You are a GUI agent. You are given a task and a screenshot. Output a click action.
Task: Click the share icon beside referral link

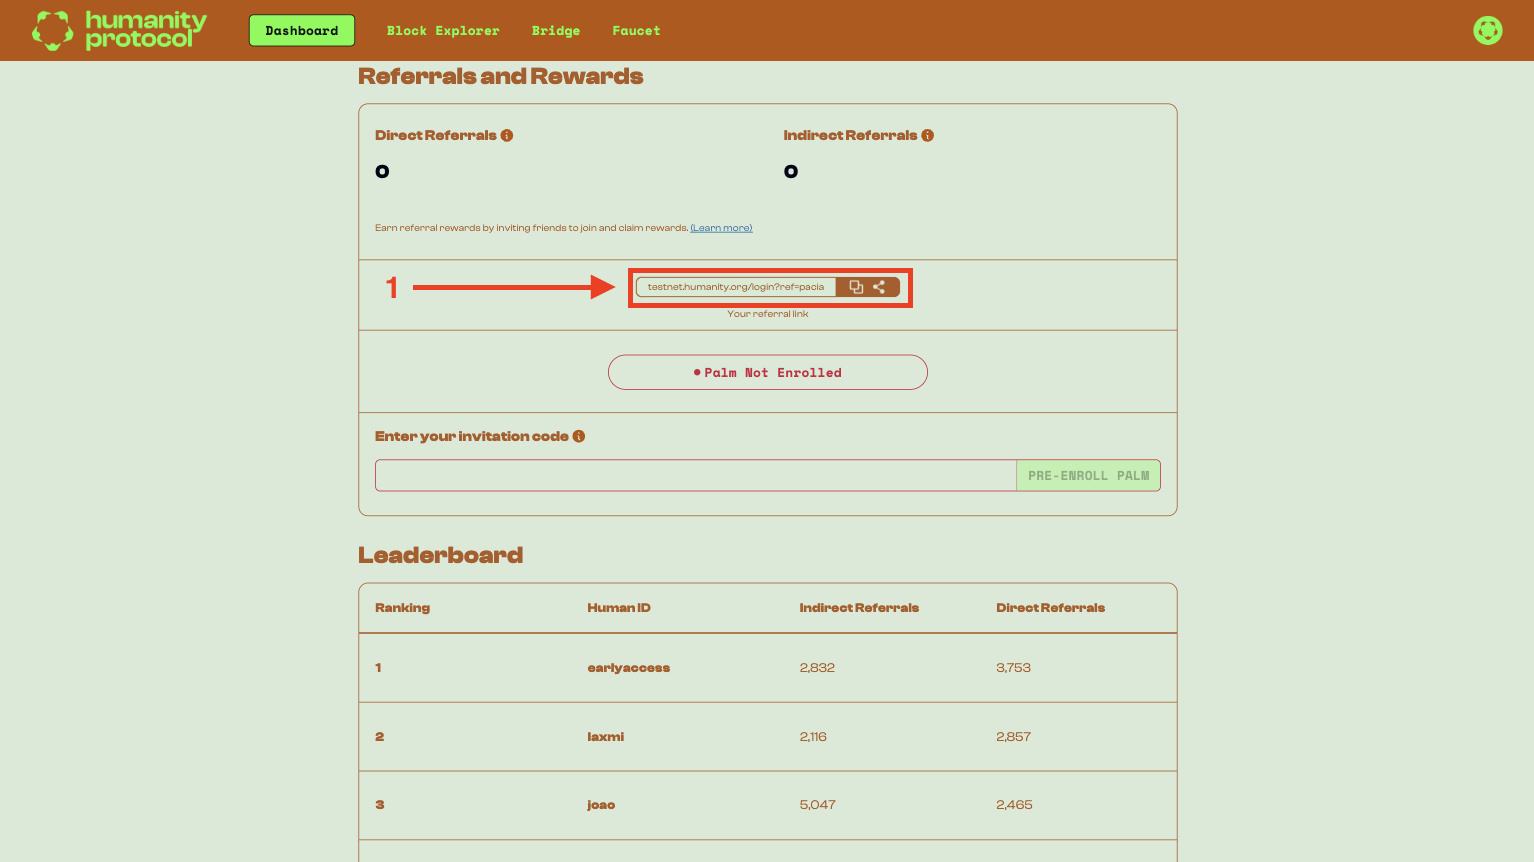pyautogui.click(x=879, y=287)
